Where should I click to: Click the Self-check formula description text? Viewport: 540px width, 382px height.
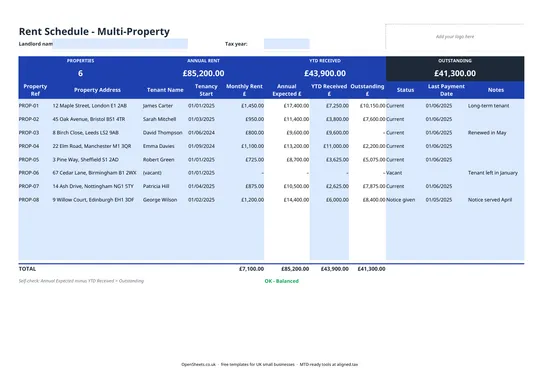[x=81, y=281]
